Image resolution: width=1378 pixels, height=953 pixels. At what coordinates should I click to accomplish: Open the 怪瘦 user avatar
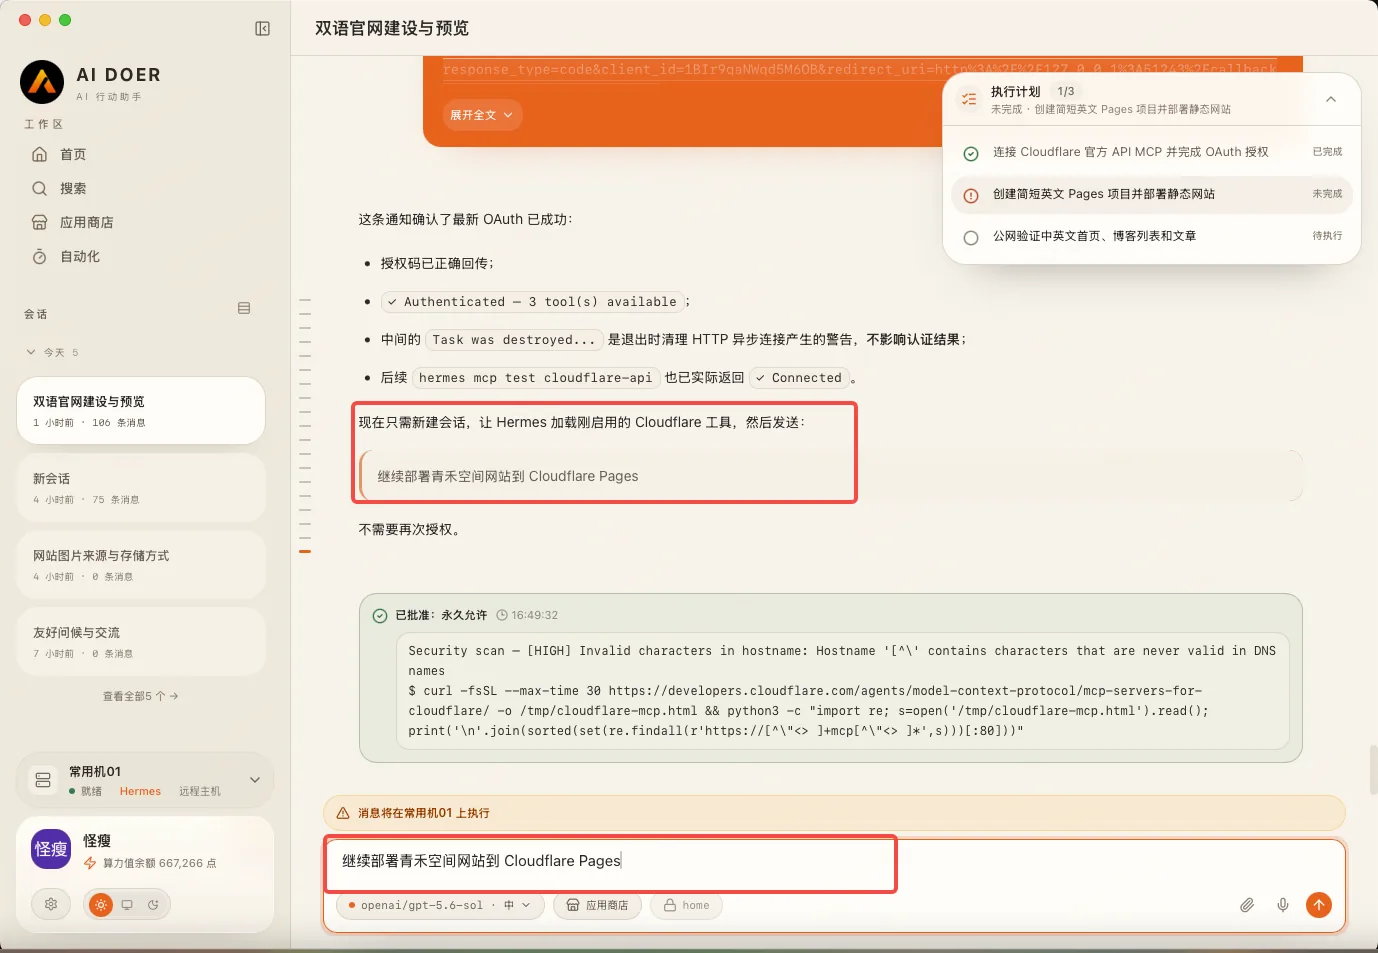coord(51,849)
